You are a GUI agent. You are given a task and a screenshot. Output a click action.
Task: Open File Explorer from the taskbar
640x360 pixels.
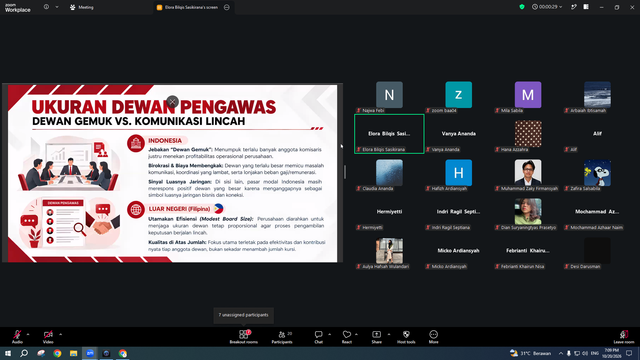point(73,353)
